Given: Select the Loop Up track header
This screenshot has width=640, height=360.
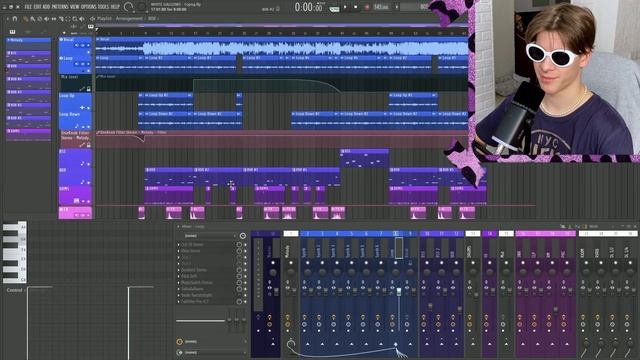Looking at the screenshot, I should coord(75,101).
